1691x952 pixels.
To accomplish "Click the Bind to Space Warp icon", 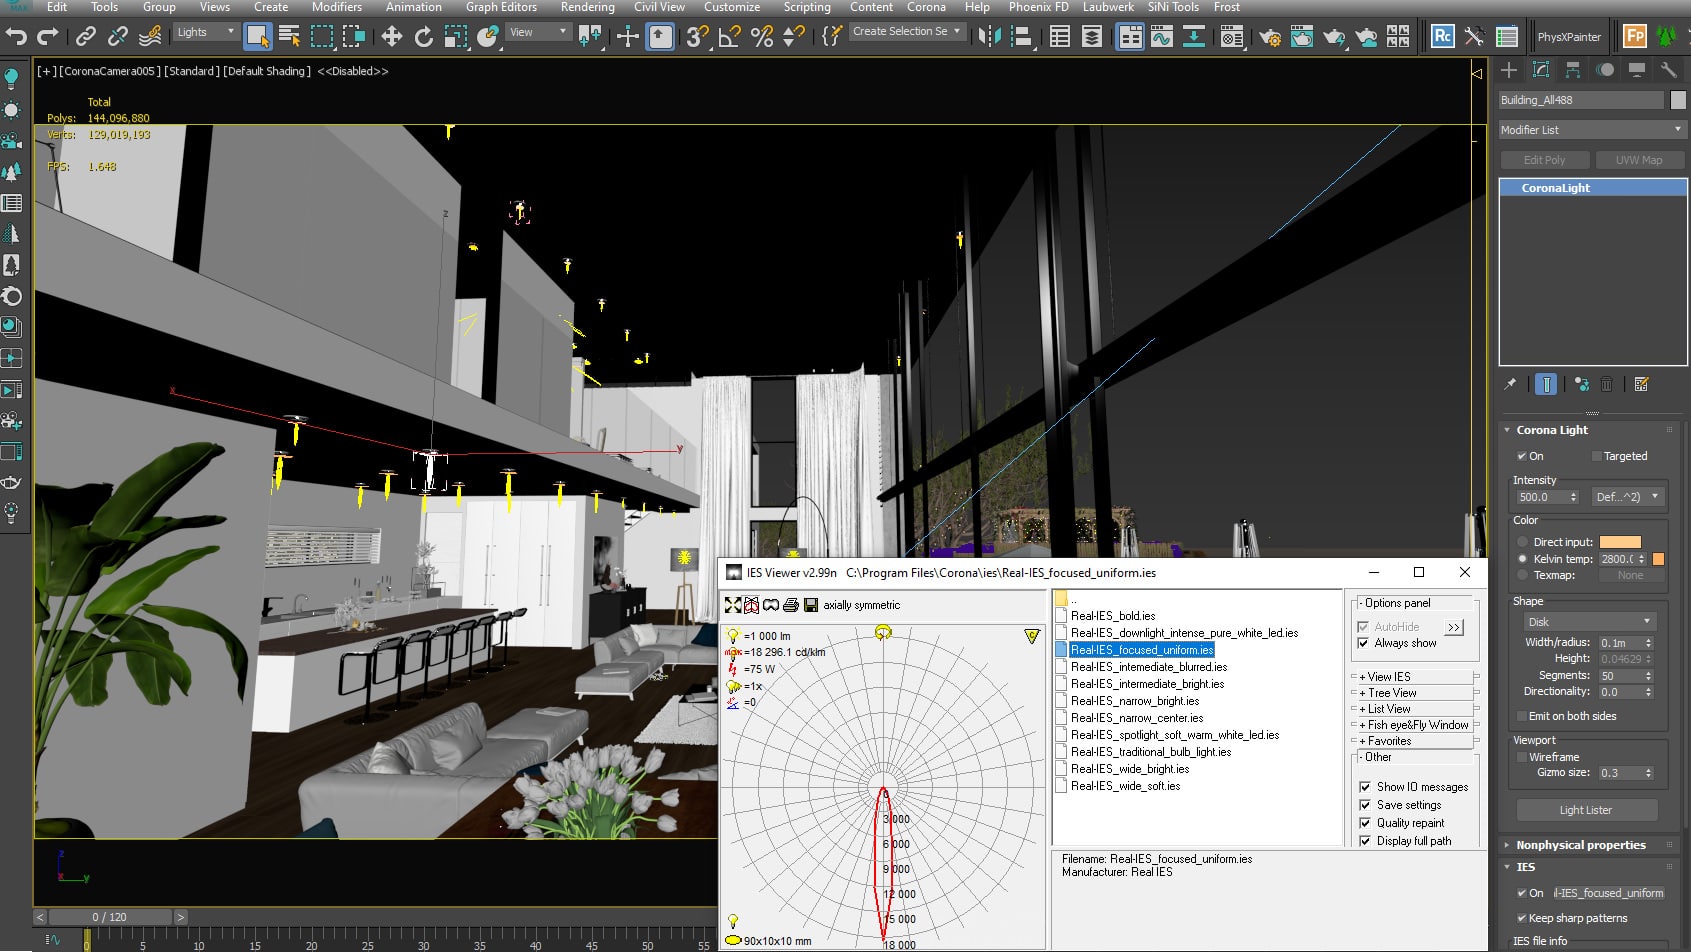I will (x=150, y=37).
